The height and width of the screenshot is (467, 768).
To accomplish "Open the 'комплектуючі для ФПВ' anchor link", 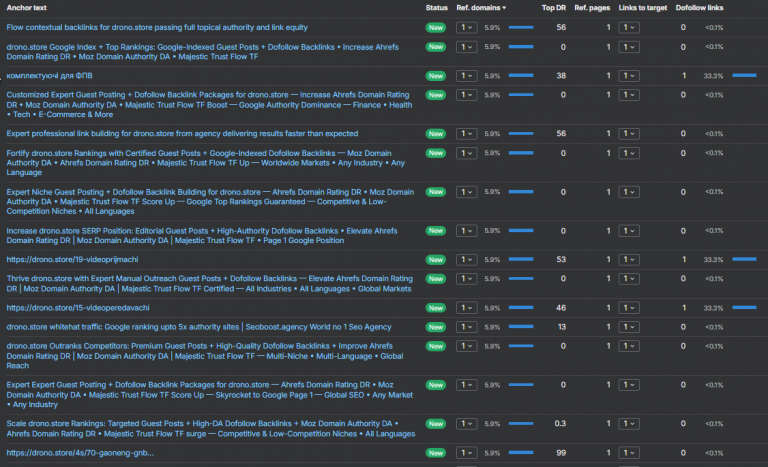I will [x=49, y=75].
